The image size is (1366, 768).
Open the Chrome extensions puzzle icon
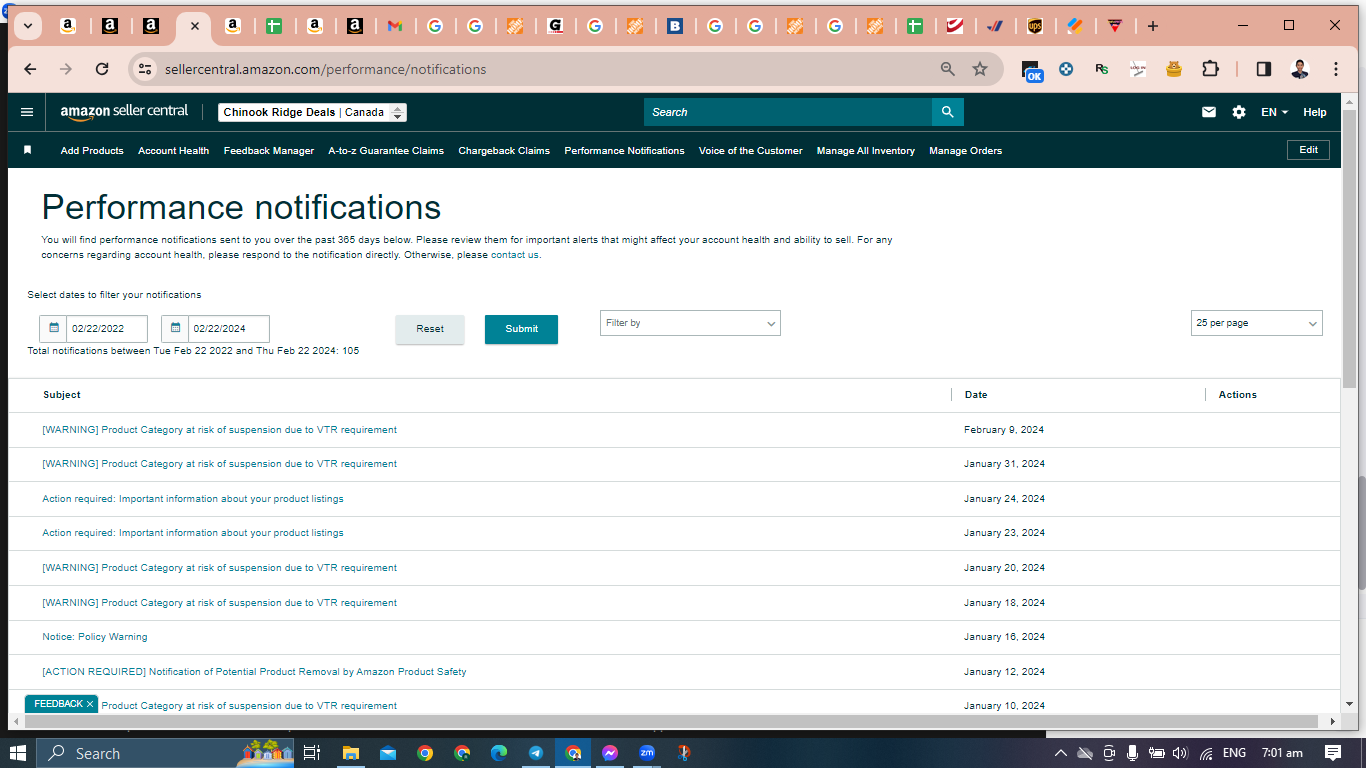coord(1210,69)
